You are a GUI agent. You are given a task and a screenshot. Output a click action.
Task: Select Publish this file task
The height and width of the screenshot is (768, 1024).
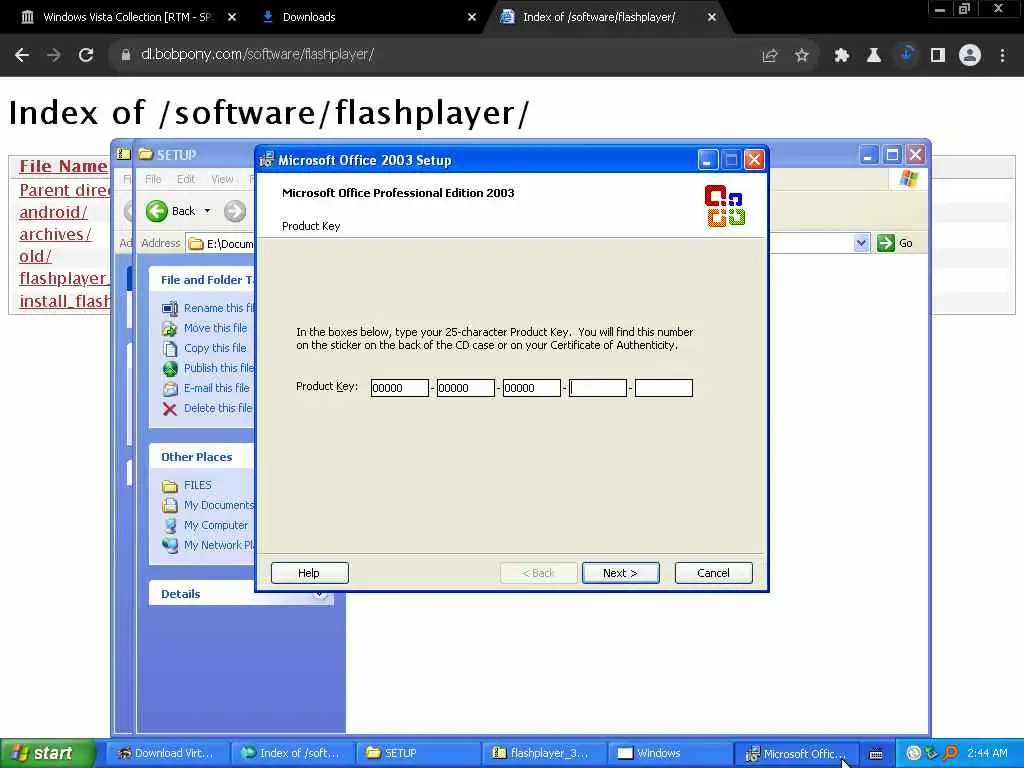point(219,368)
